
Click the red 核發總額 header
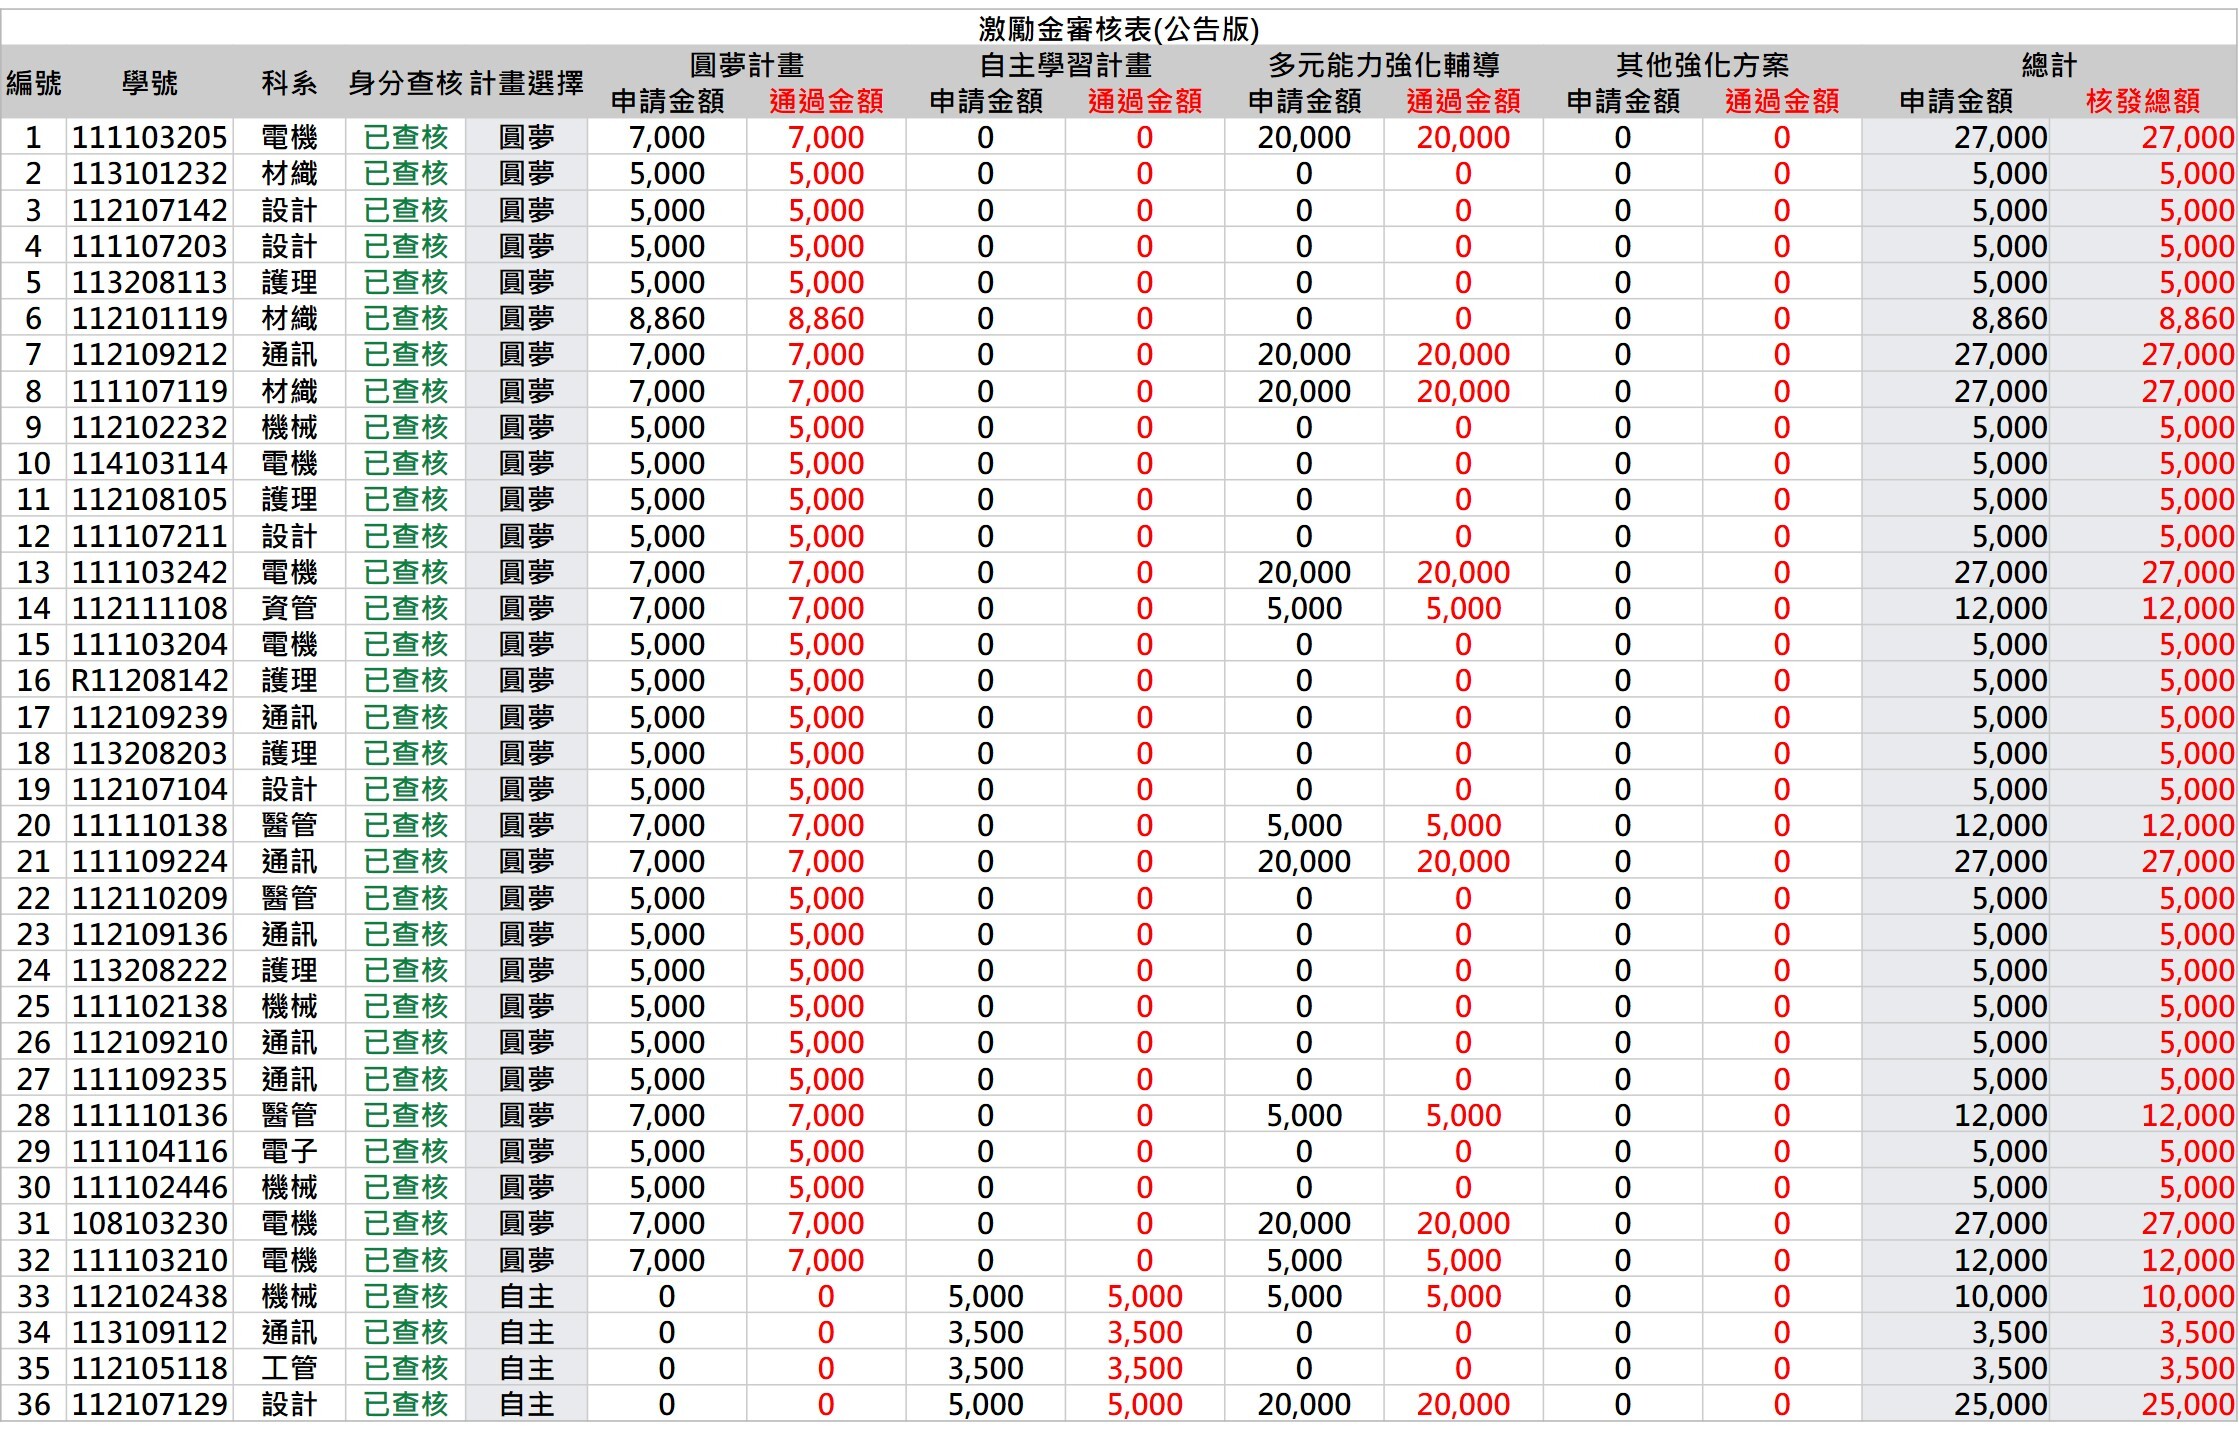point(2142,101)
